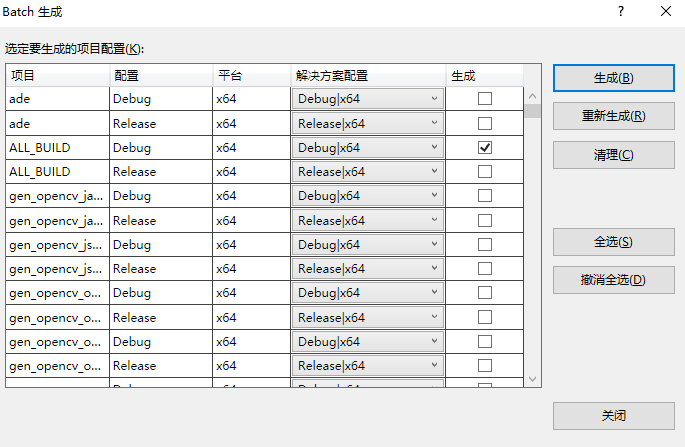The width and height of the screenshot is (685, 447).
Task: Enable build checkbox for ade Debug
Action: coord(485,99)
